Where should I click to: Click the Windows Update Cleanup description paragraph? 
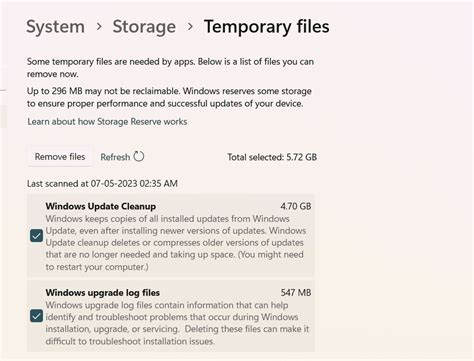point(176,243)
